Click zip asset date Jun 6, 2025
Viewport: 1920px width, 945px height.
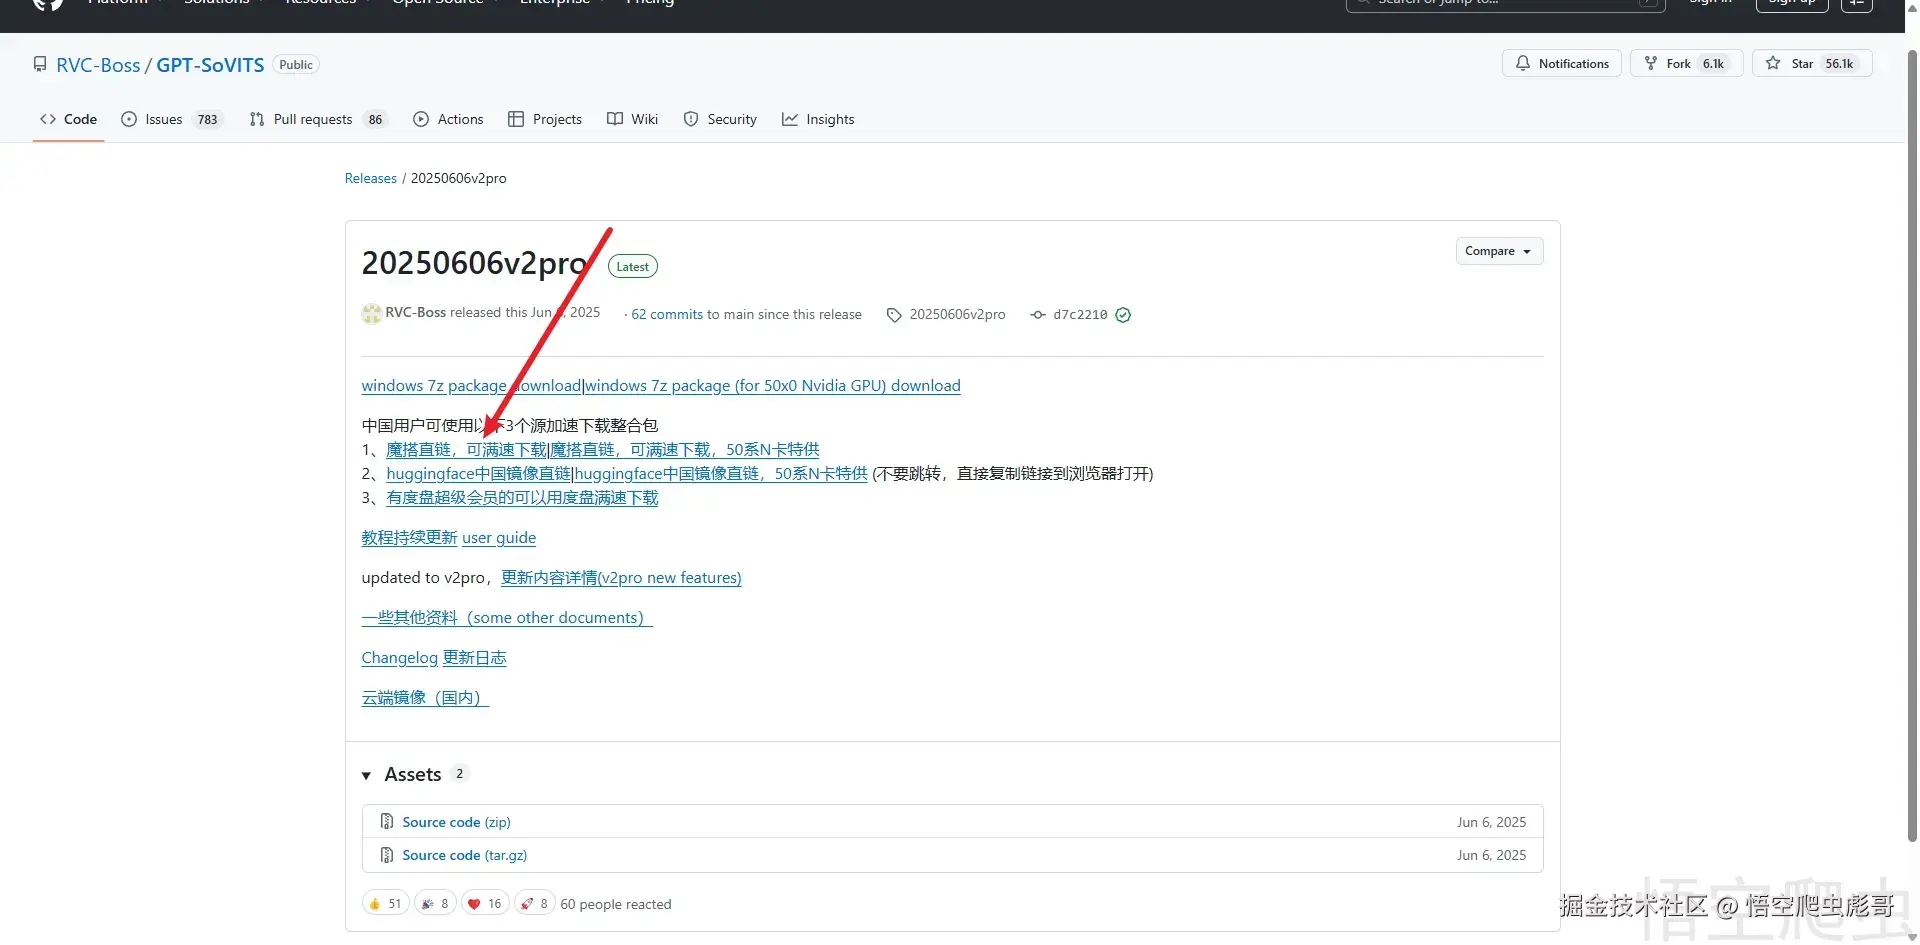click(x=1491, y=822)
